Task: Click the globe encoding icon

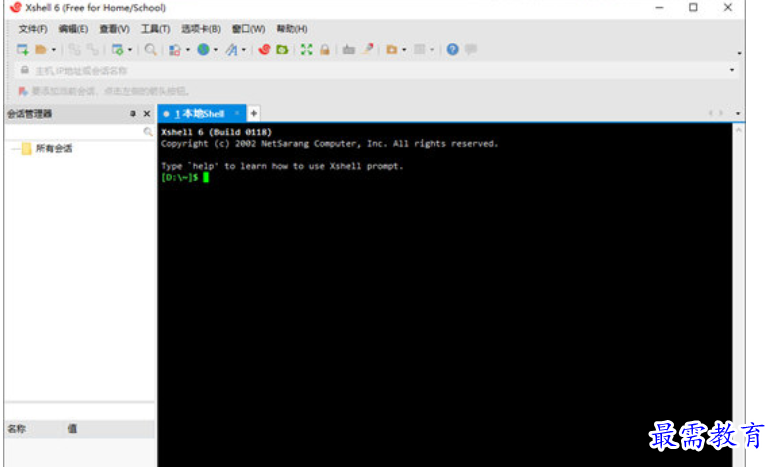Action: (203, 49)
